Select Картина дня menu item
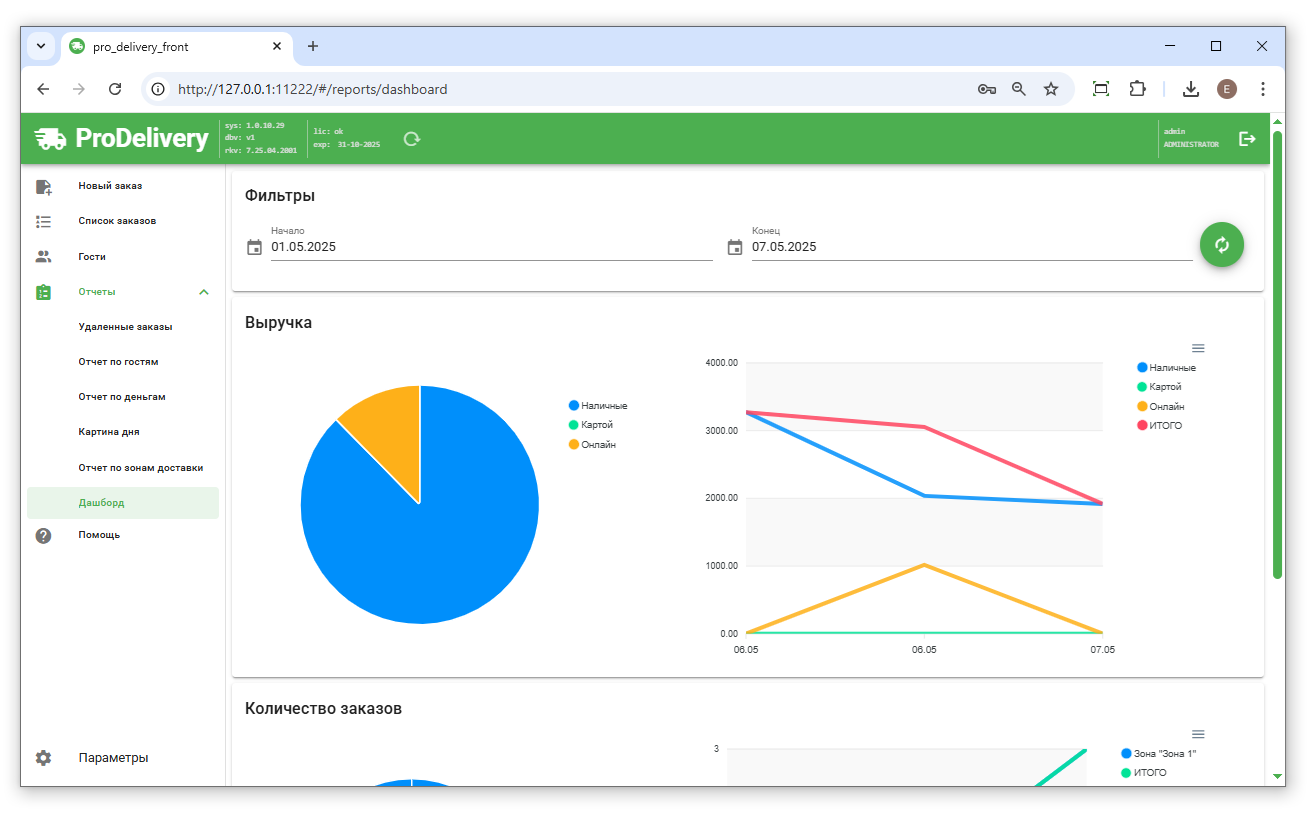This screenshot has height=815, width=1308. point(109,432)
